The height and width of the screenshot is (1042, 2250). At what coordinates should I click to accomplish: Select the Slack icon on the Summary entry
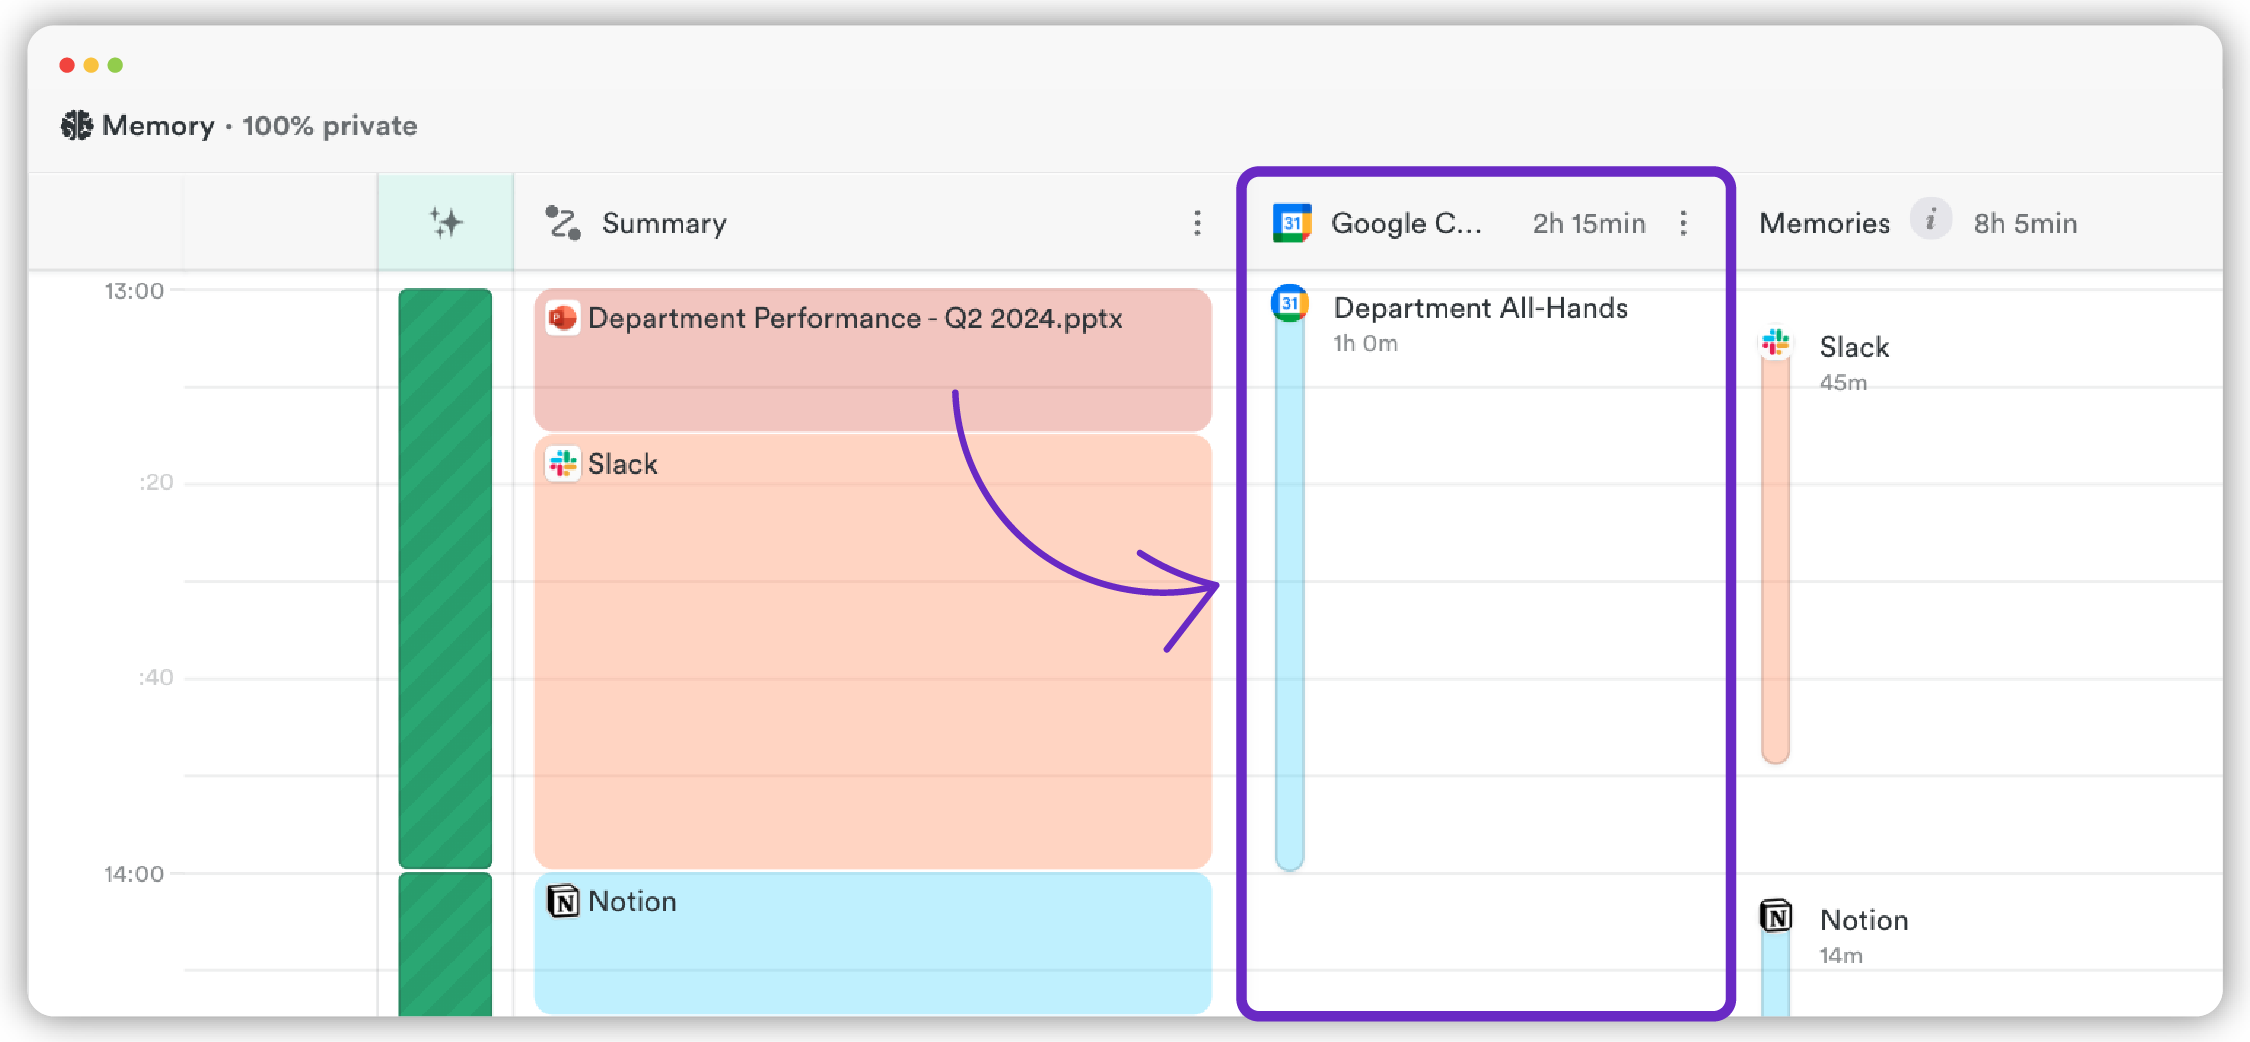point(563,463)
